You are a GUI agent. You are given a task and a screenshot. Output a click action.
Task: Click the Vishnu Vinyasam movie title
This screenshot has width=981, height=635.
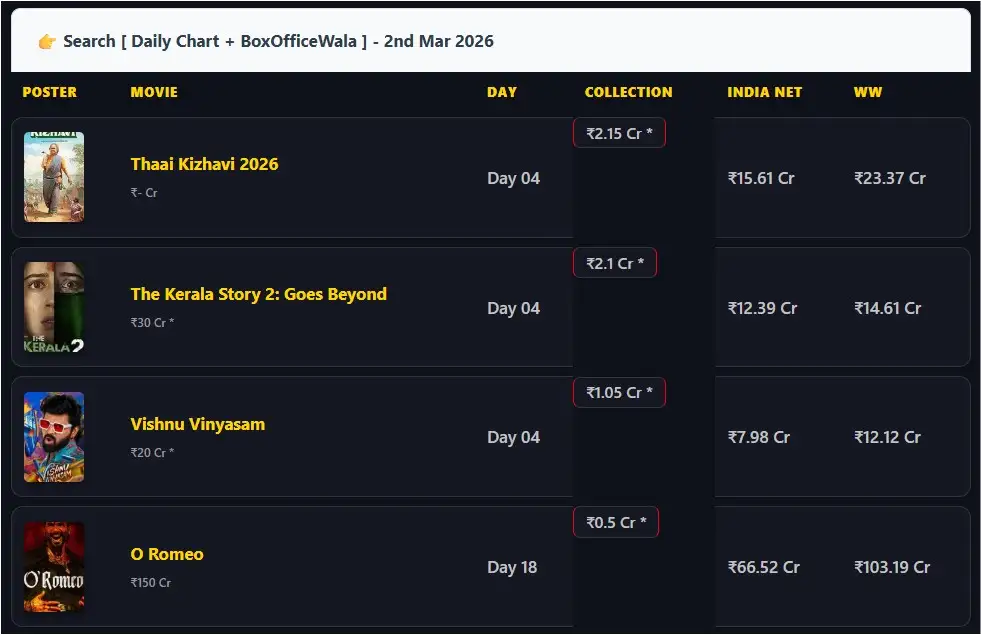197,424
